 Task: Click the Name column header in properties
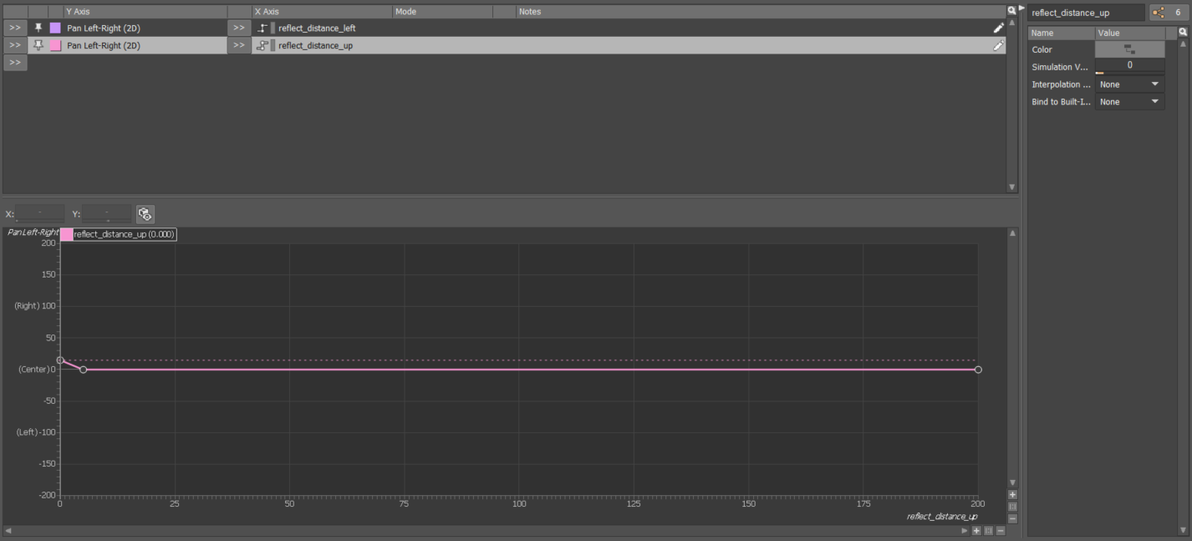tap(1061, 33)
